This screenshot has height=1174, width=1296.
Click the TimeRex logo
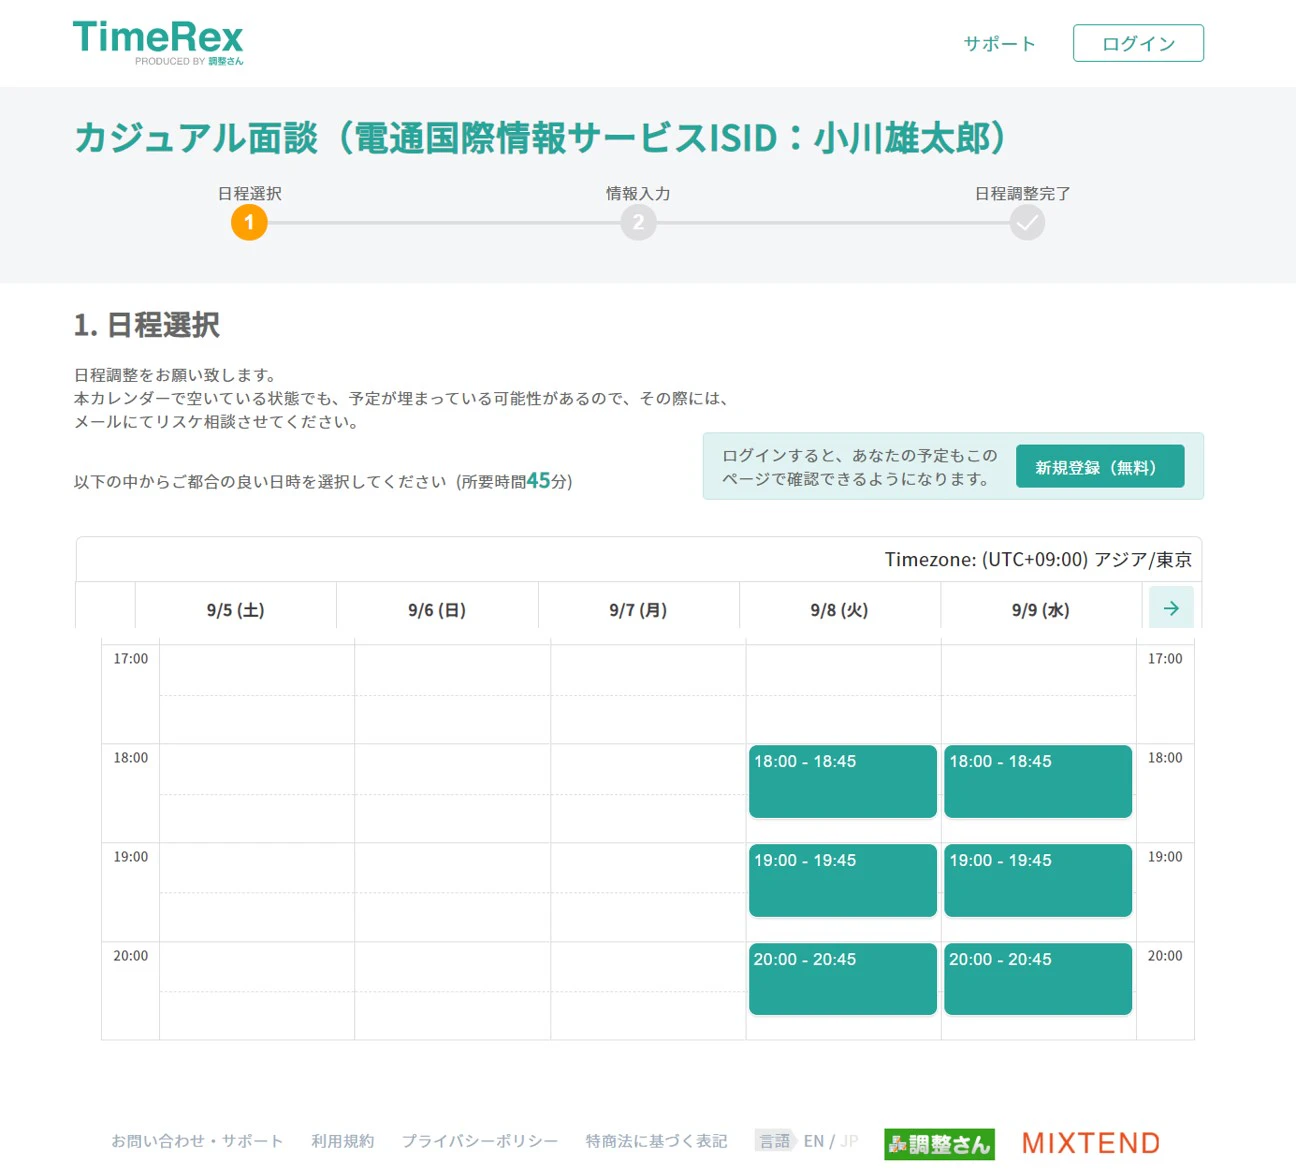tap(158, 43)
